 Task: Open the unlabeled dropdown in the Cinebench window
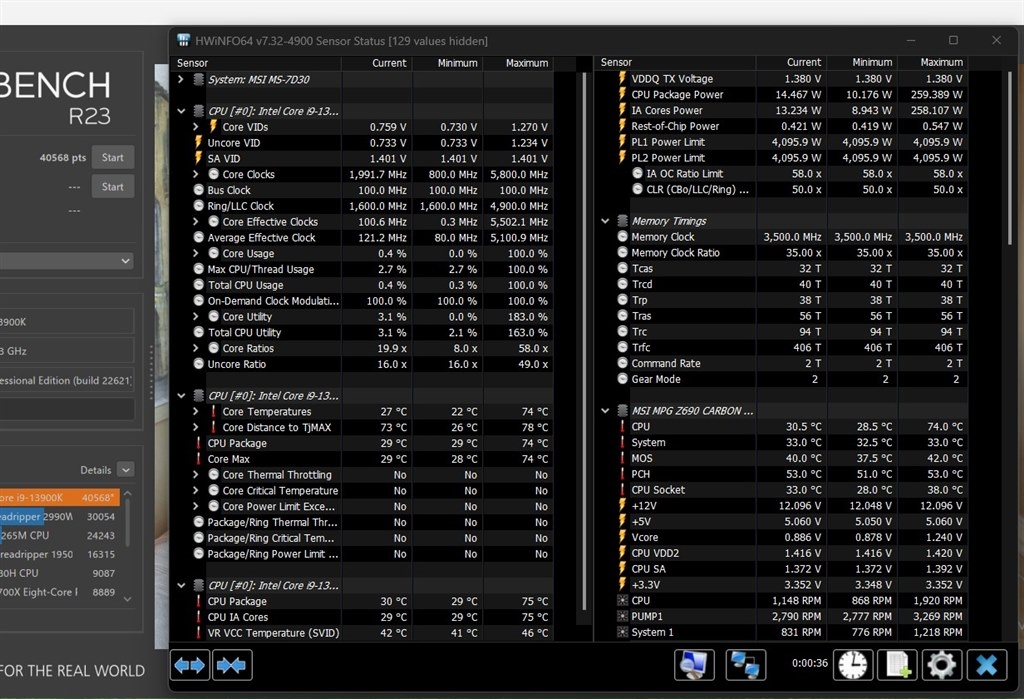(x=67, y=261)
